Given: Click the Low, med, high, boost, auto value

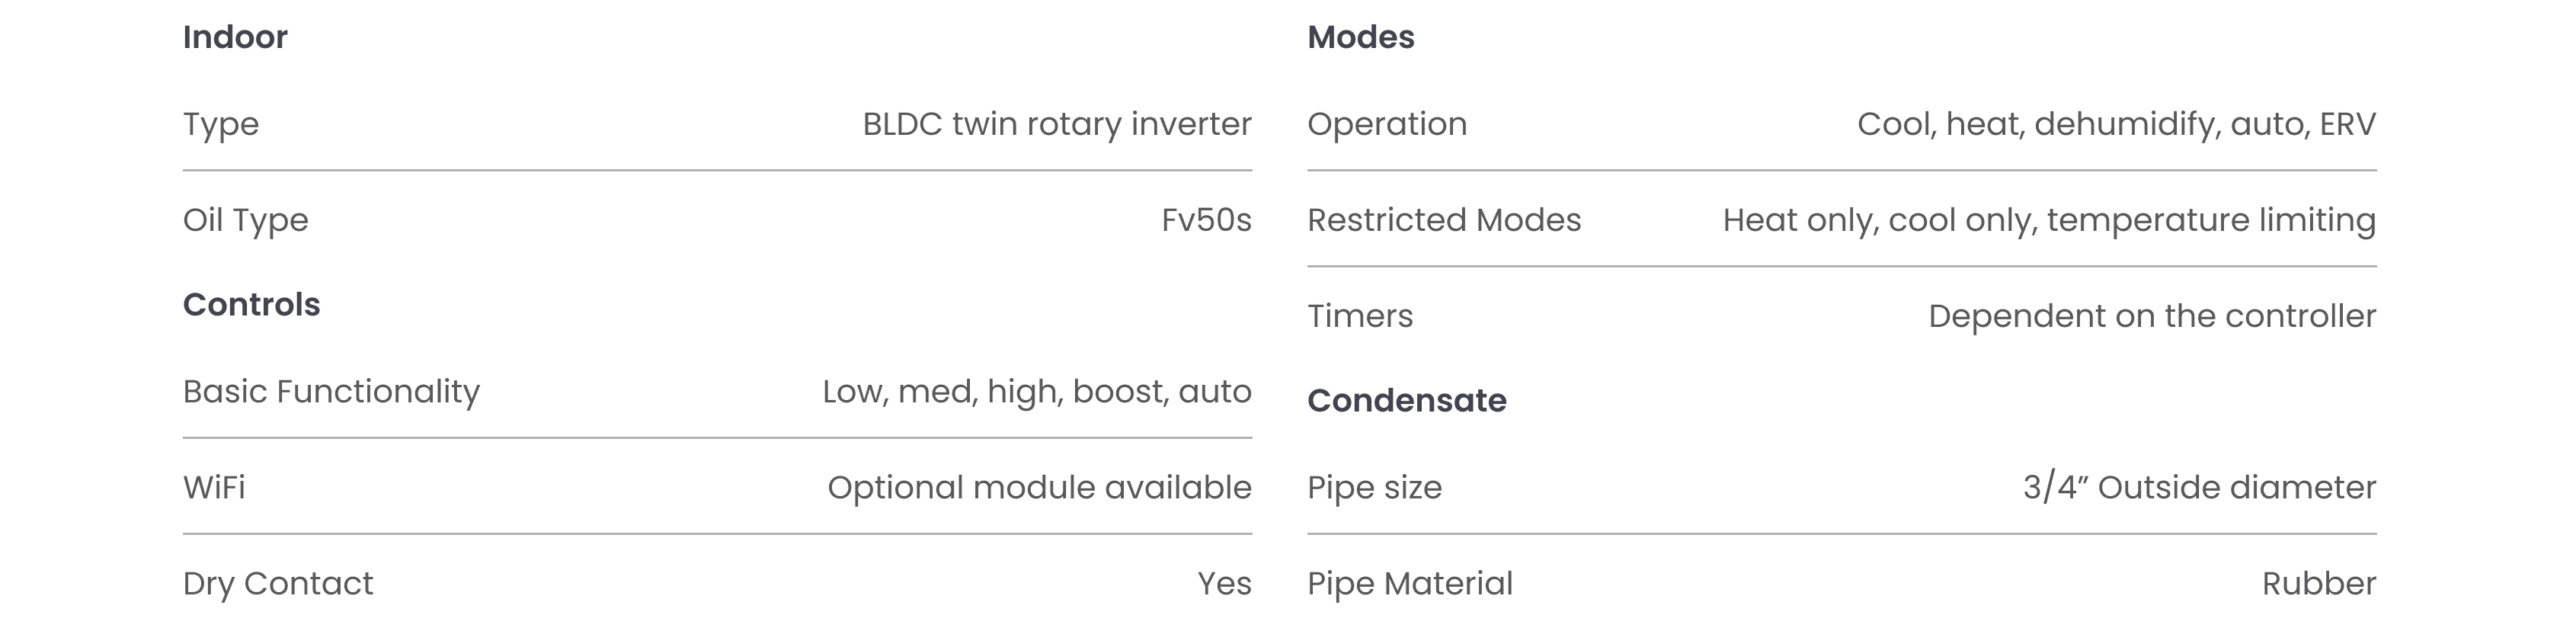Looking at the screenshot, I should pos(1036,391).
